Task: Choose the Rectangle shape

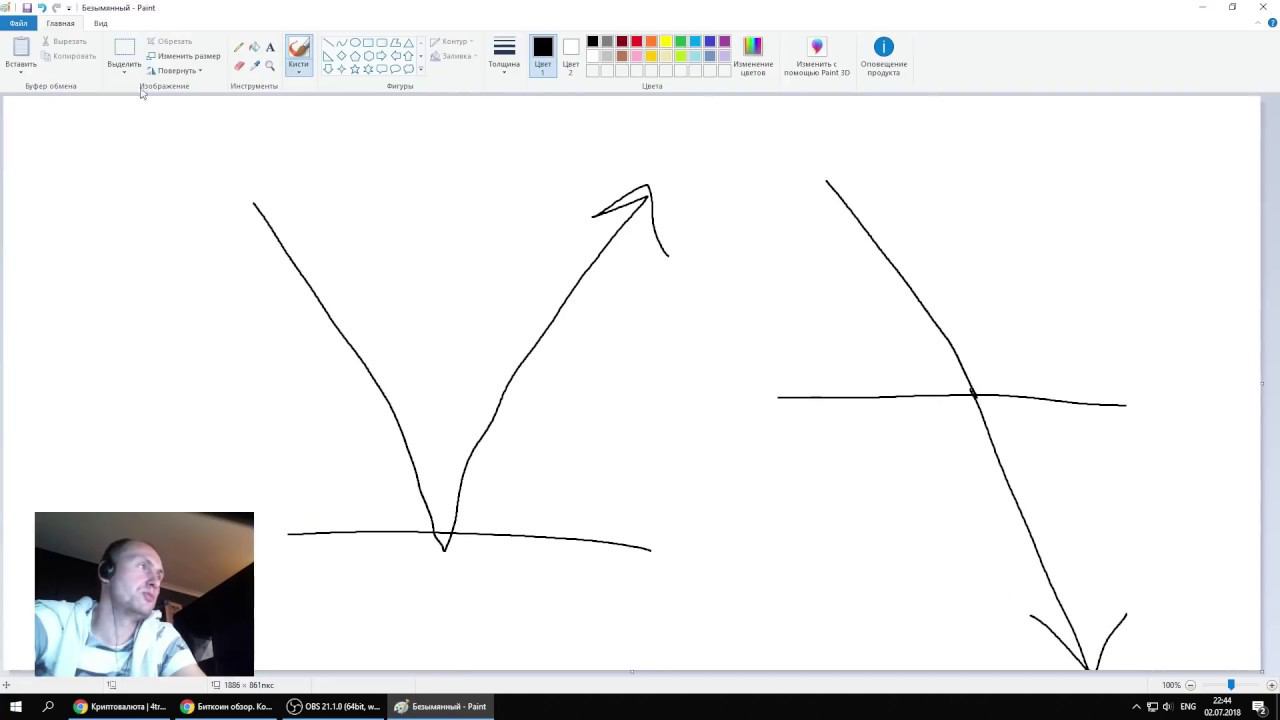Action: tap(368, 43)
